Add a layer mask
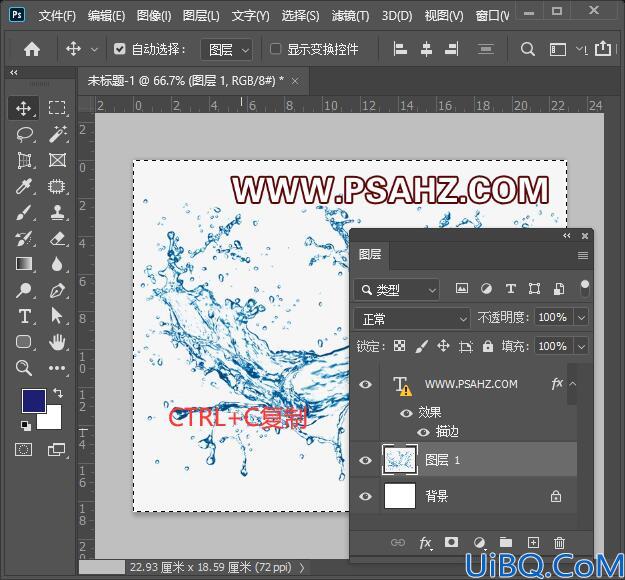Viewport: 625px width, 580px height. [x=451, y=542]
